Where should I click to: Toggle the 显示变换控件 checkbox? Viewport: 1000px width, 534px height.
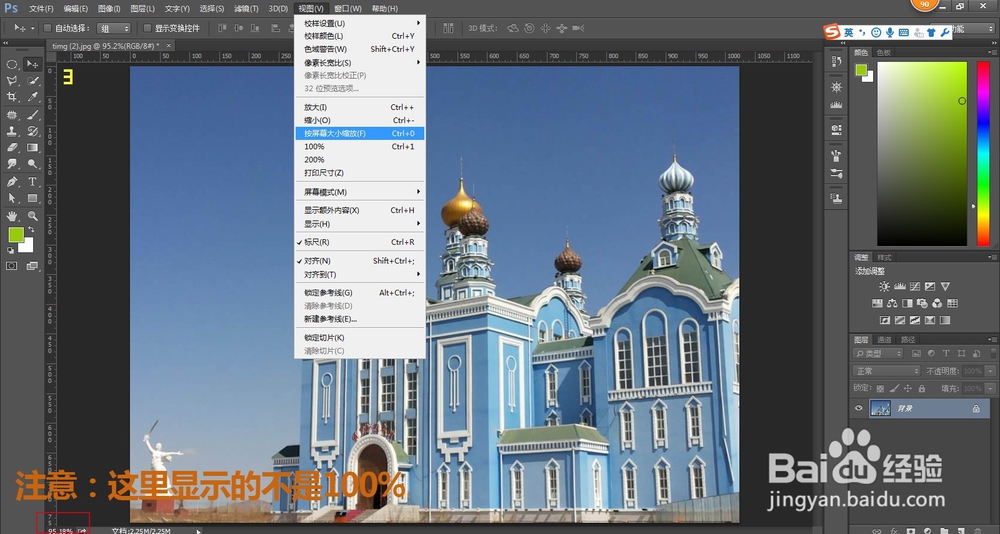tap(147, 28)
